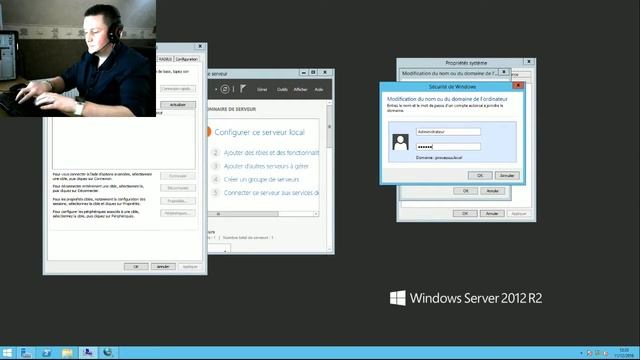Close the iSCSI initiator properties window
The image size is (640, 360).
point(200,46)
